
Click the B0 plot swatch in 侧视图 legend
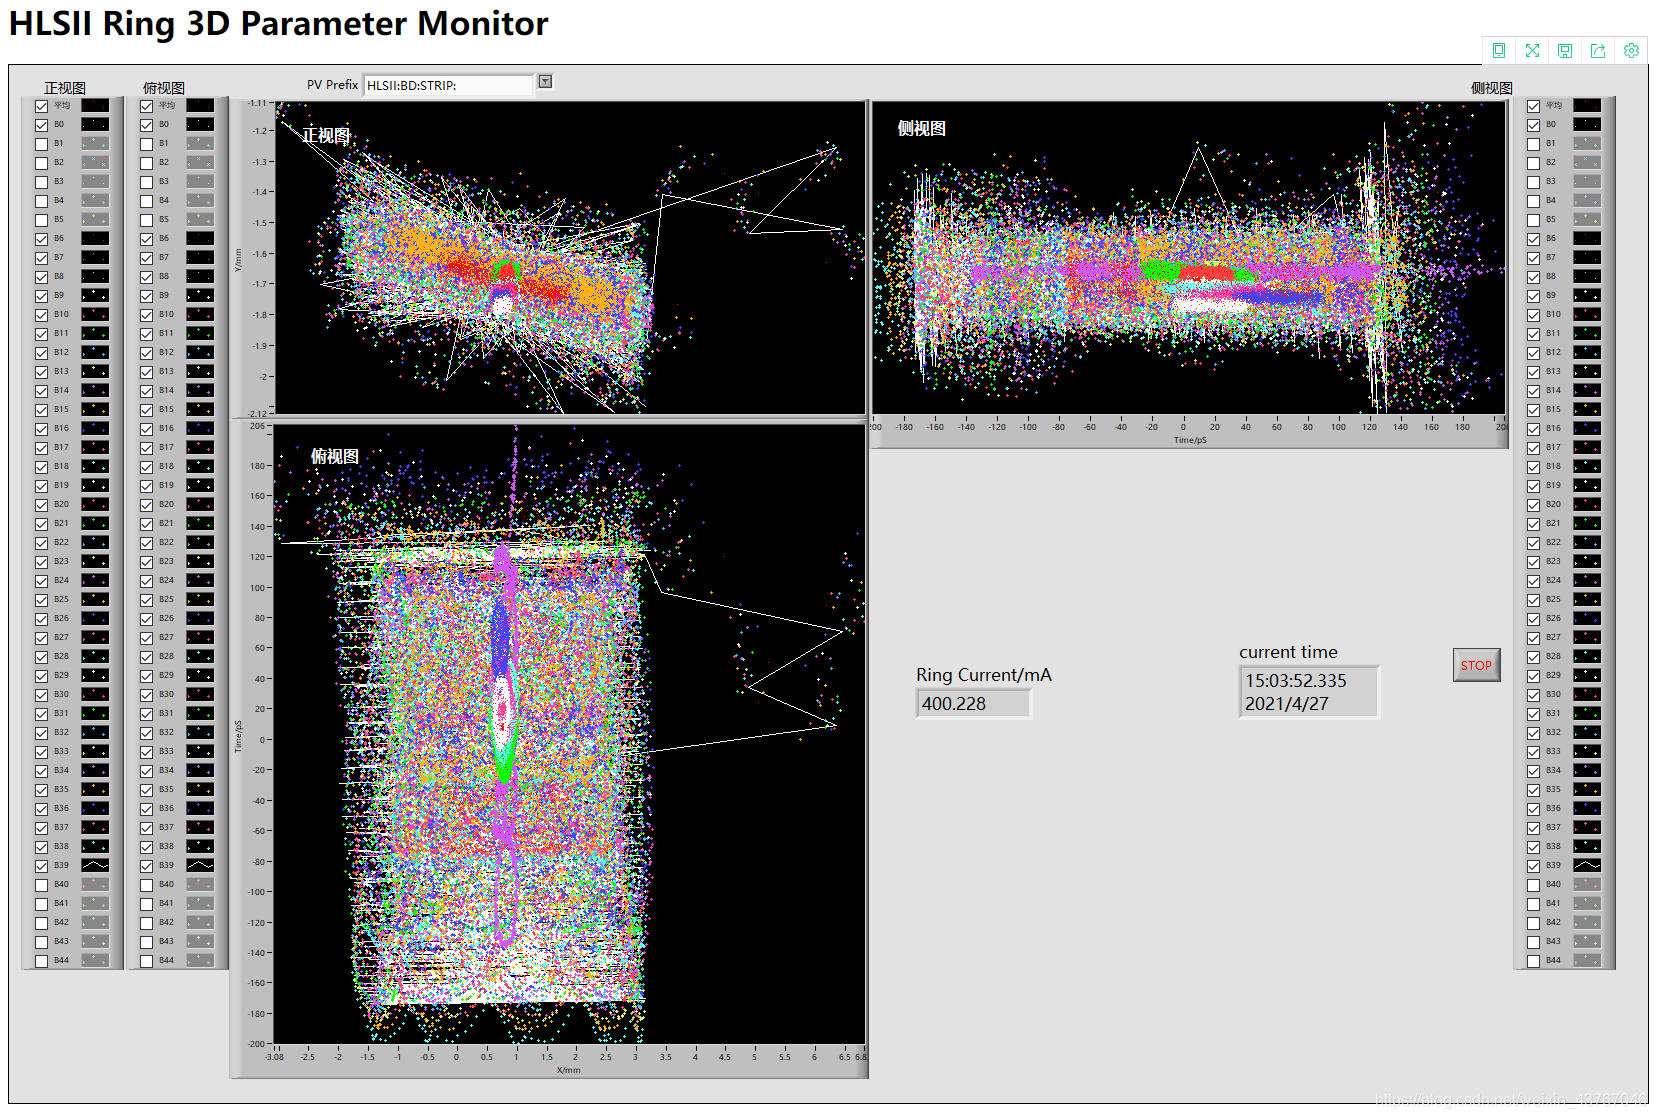(1587, 124)
